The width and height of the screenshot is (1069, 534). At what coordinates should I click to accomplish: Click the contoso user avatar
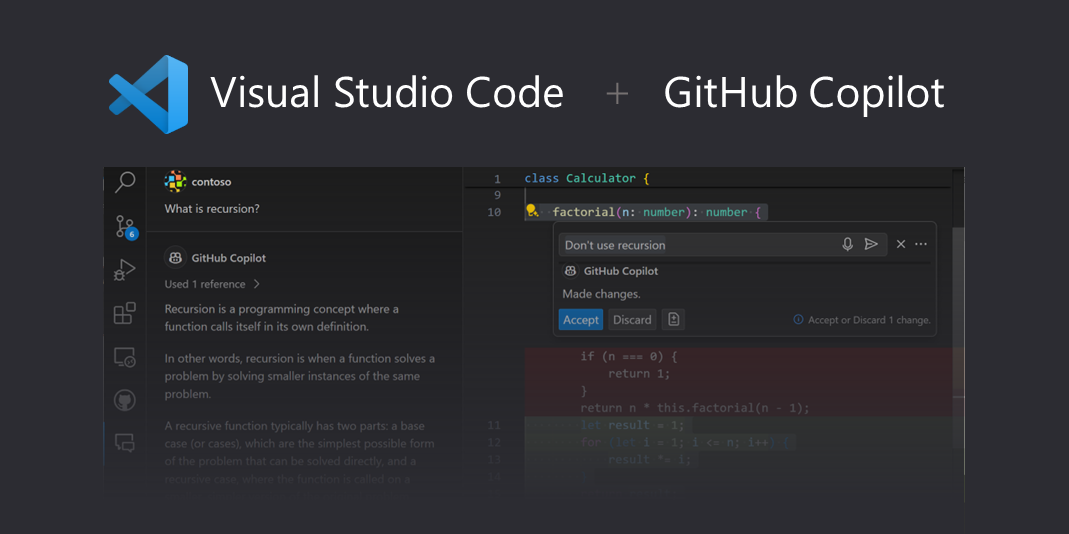[175, 182]
